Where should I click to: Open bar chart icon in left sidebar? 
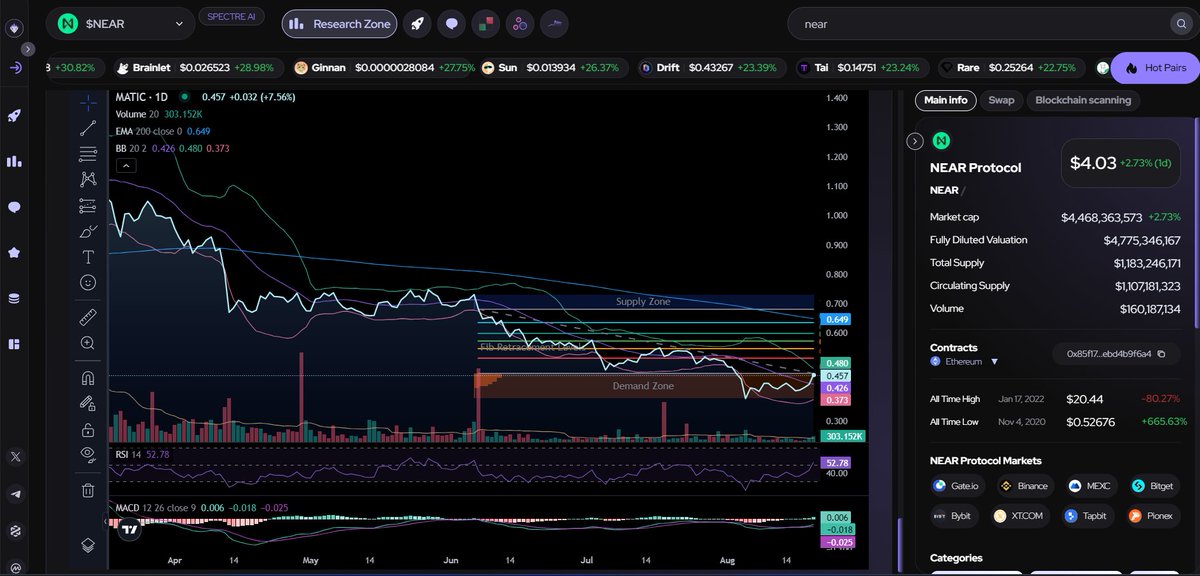pyautogui.click(x=14, y=161)
